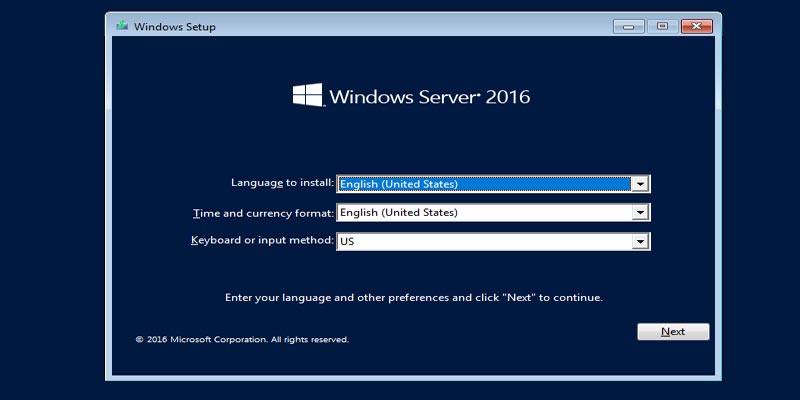Screen dimensions: 800x400
Task: Maximize the Windows Setup window
Action: point(661,26)
